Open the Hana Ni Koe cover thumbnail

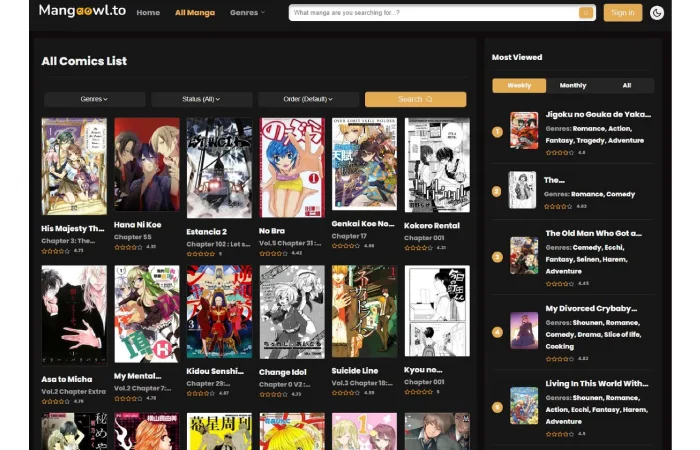[x=147, y=165]
